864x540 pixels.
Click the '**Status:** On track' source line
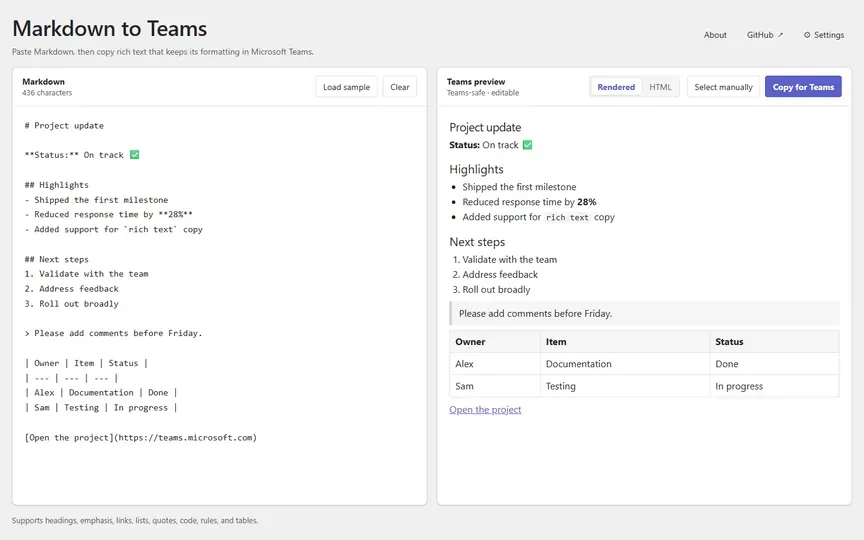coord(82,155)
